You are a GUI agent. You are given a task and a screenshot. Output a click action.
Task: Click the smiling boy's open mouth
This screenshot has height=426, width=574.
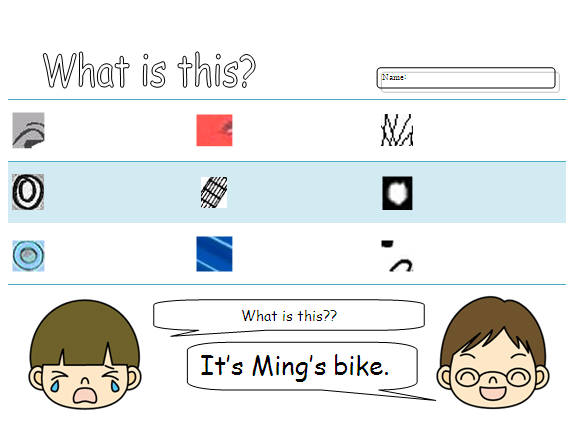tap(493, 393)
